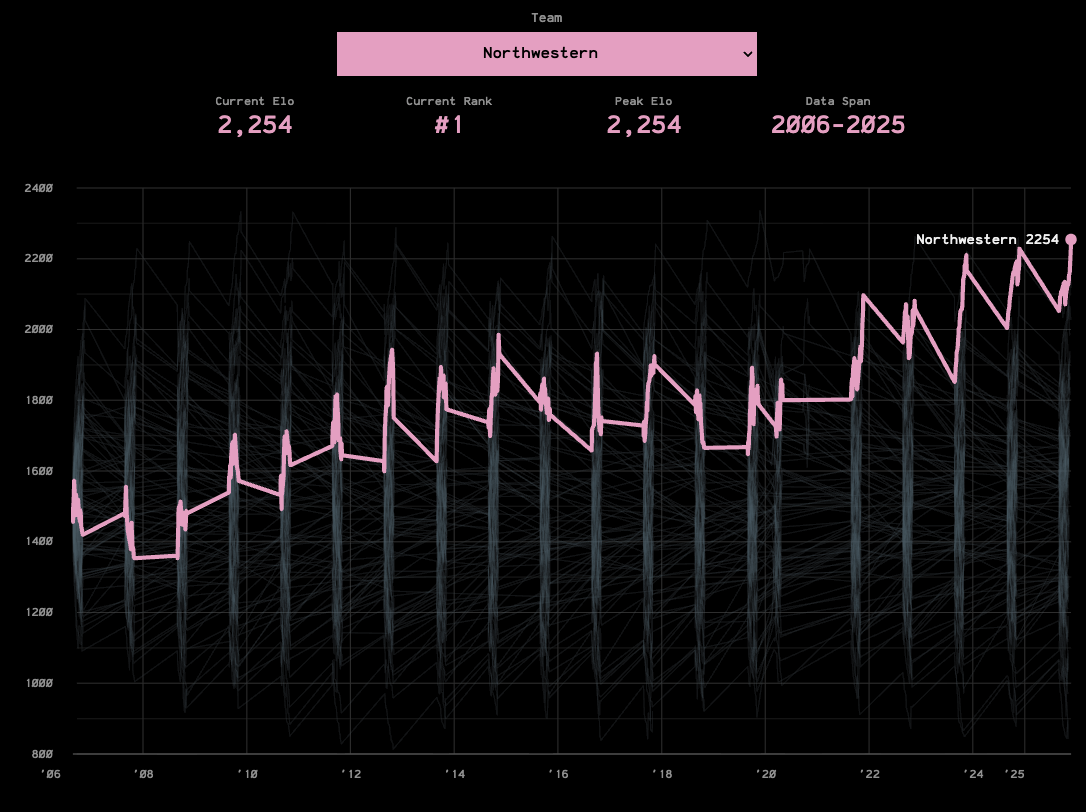Click the 800 y-axis label

tap(42, 754)
